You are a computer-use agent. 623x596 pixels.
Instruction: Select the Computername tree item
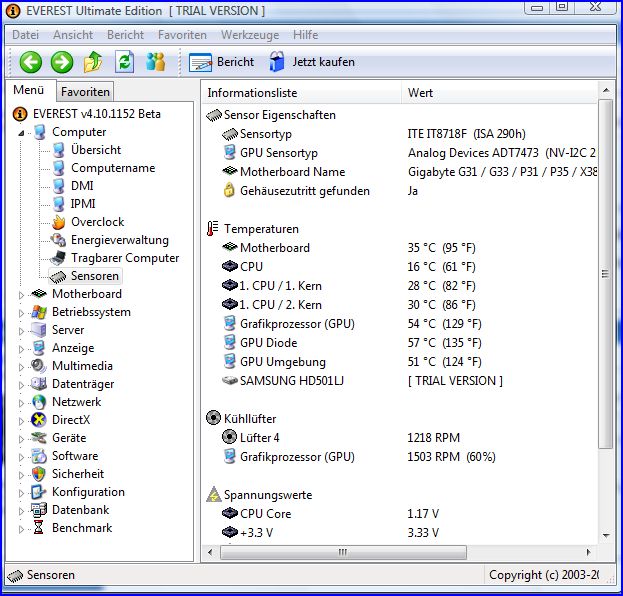click(113, 168)
